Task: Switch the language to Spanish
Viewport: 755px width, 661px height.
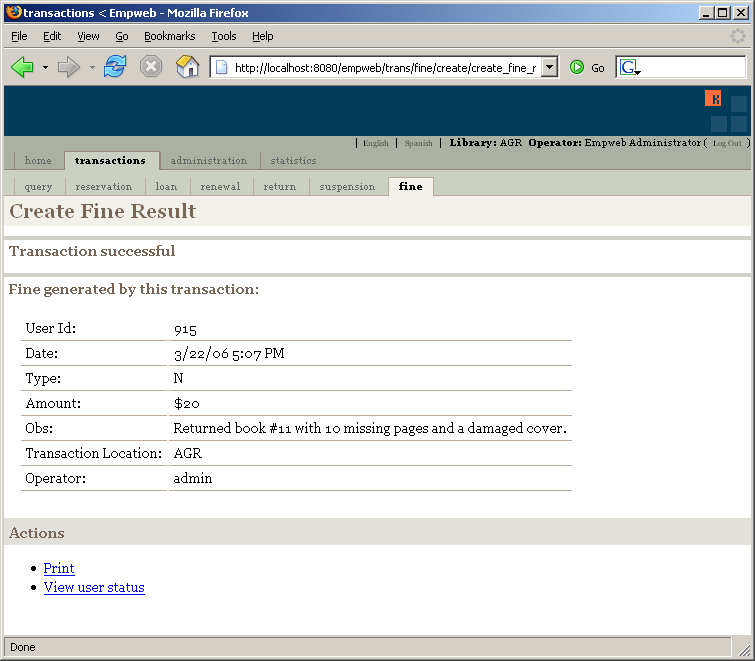Action: [418, 143]
